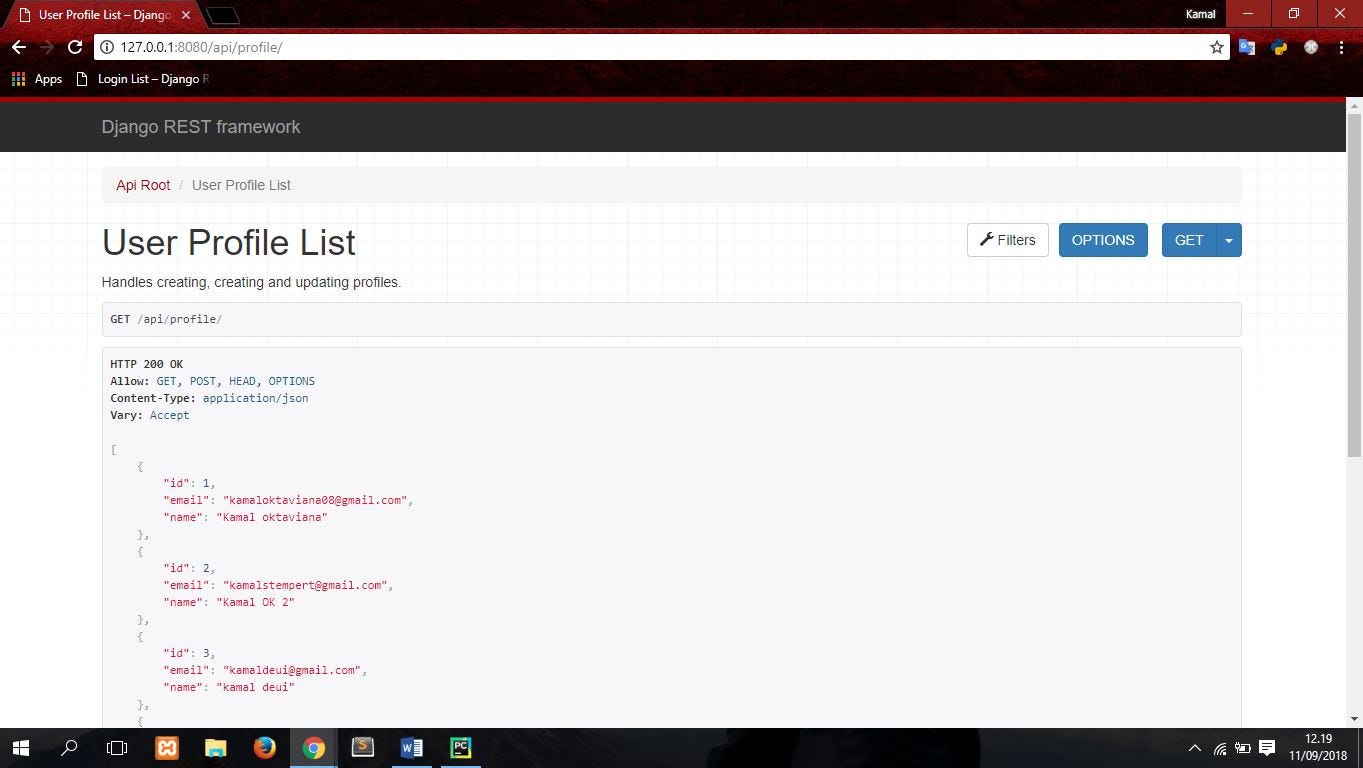Click the "Content-Type: application/json" header
Screen dimensions: 1363x768
coord(209,398)
